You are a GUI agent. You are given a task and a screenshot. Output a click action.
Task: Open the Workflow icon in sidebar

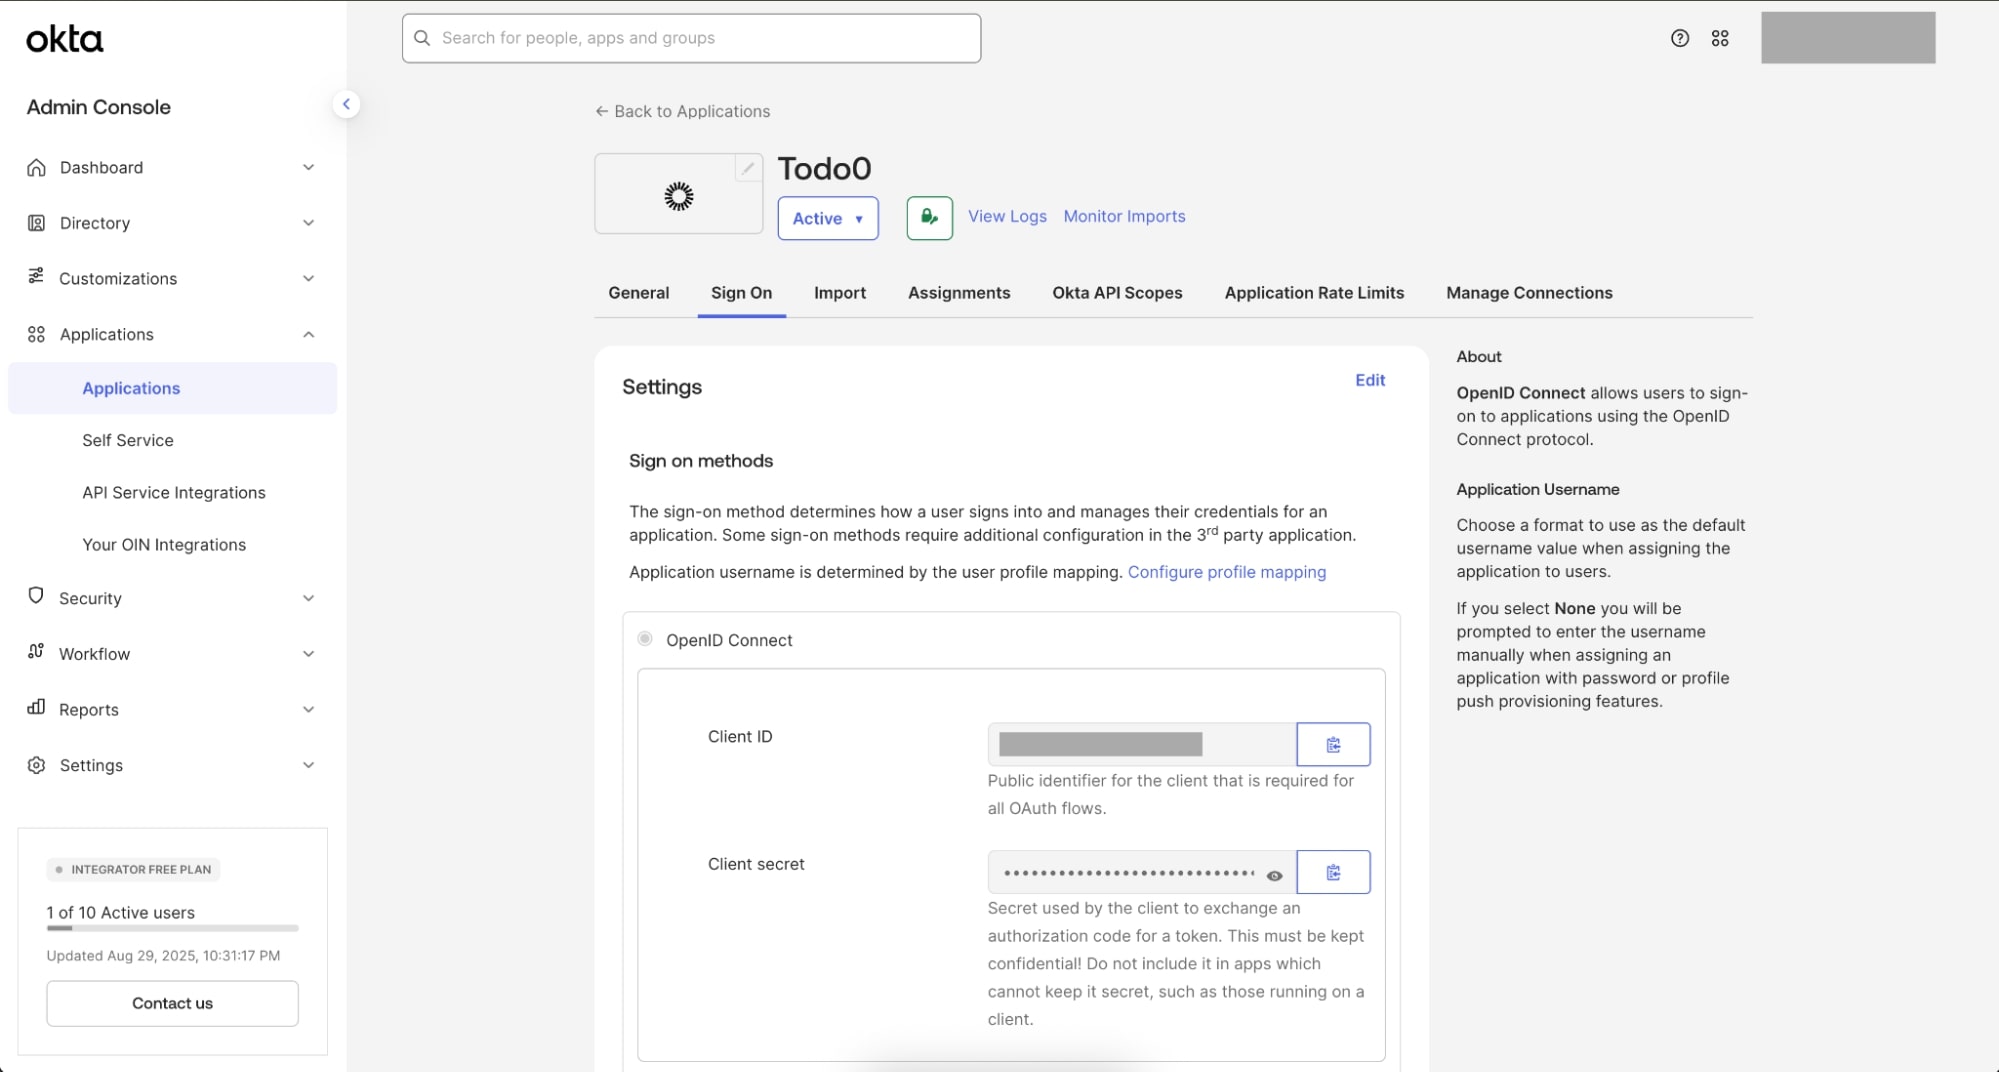[x=36, y=653]
